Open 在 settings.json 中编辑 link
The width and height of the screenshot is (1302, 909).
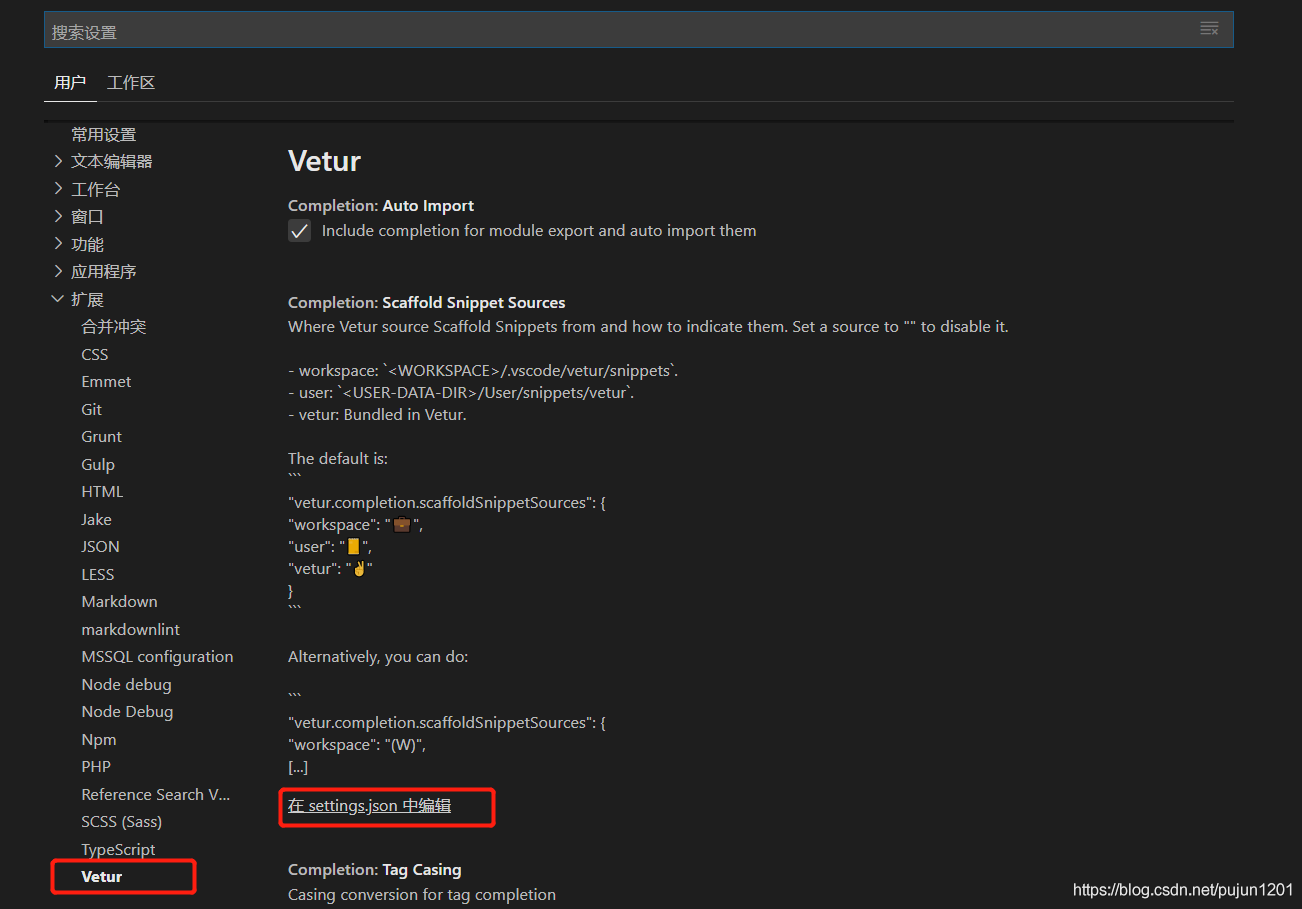(369, 805)
